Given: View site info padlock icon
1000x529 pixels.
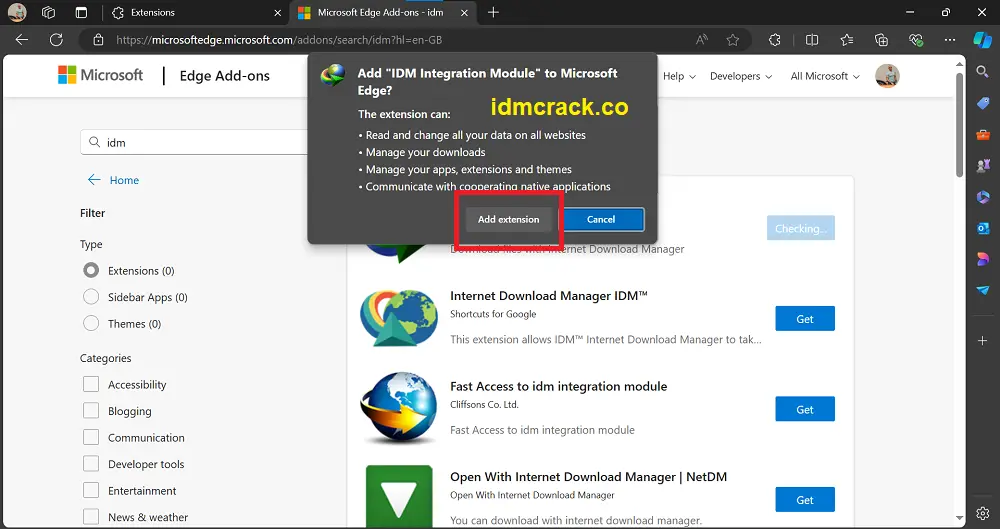Looking at the screenshot, I should (x=98, y=40).
